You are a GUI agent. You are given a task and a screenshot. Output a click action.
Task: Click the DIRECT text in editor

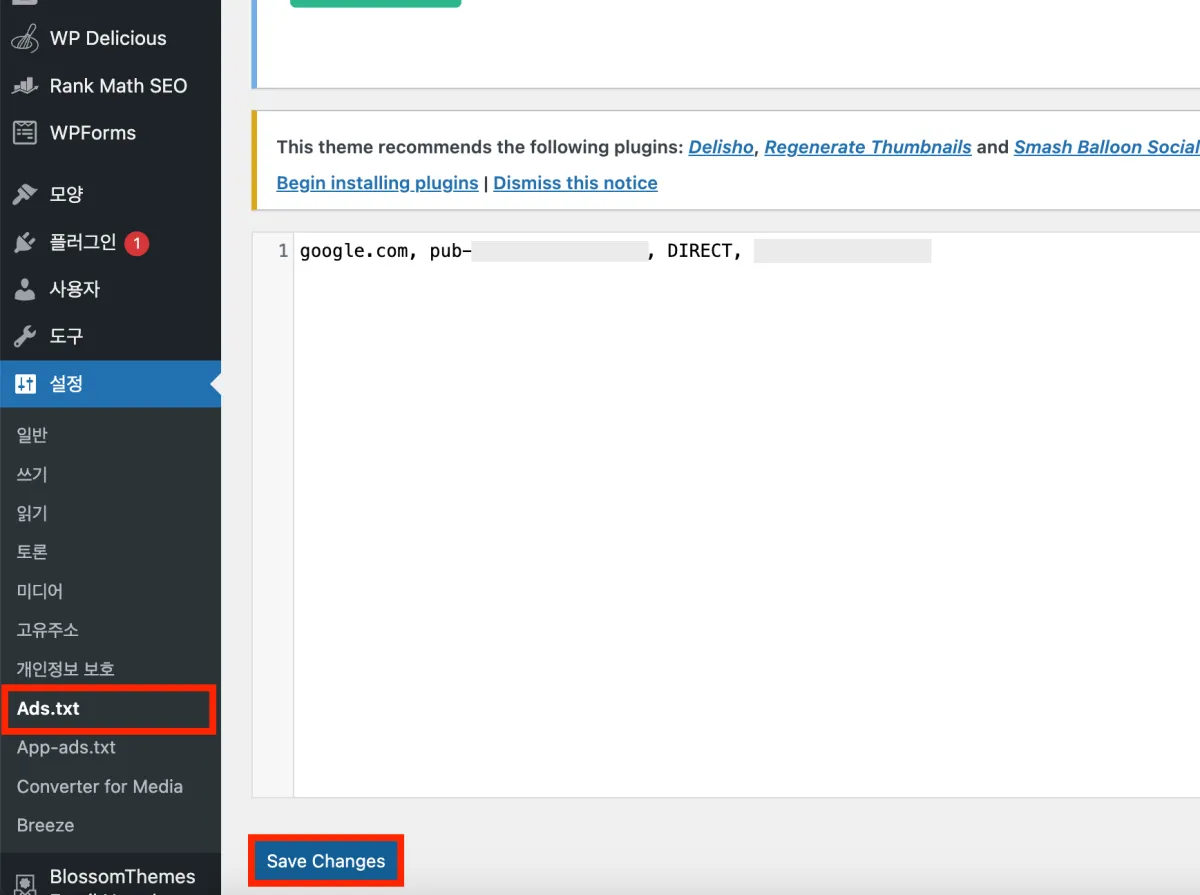[x=700, y=251]
